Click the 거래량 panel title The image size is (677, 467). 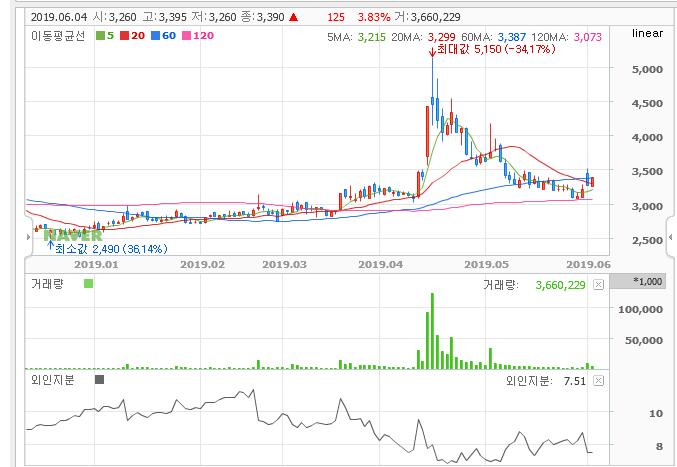[47, 284]
